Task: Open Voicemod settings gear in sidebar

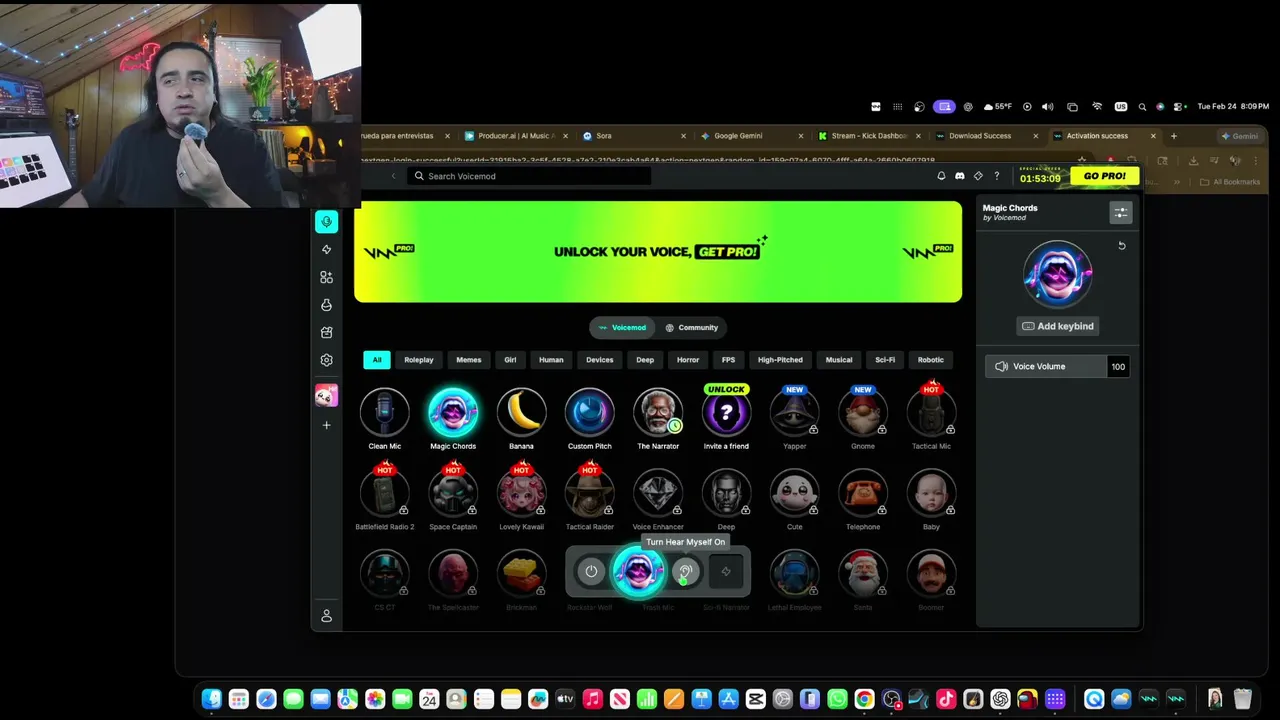Action: [326, 360]
